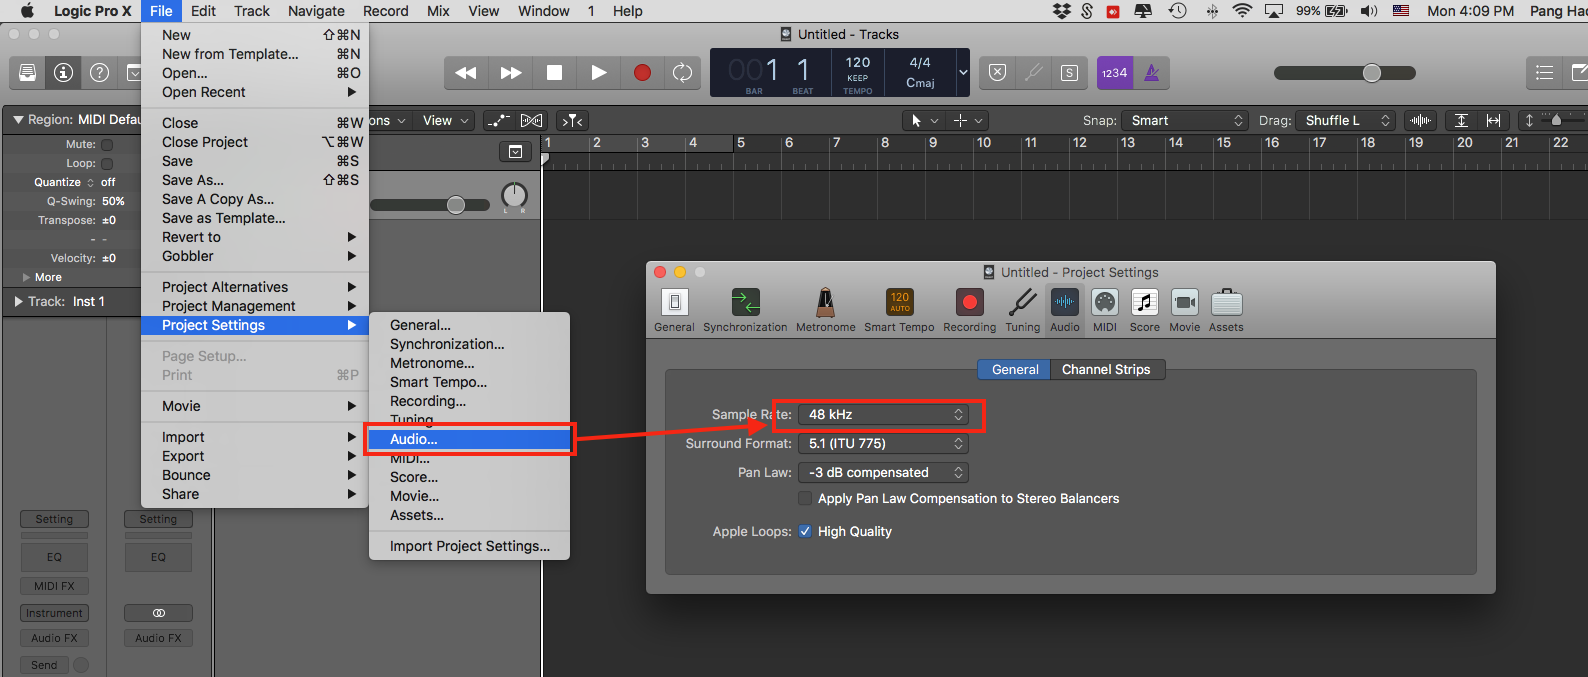Image resolution: width=1588 pixels, height=677 pixels.
Task: Open Score icon in Project Settings
Action: click(x=1145, y=309)
